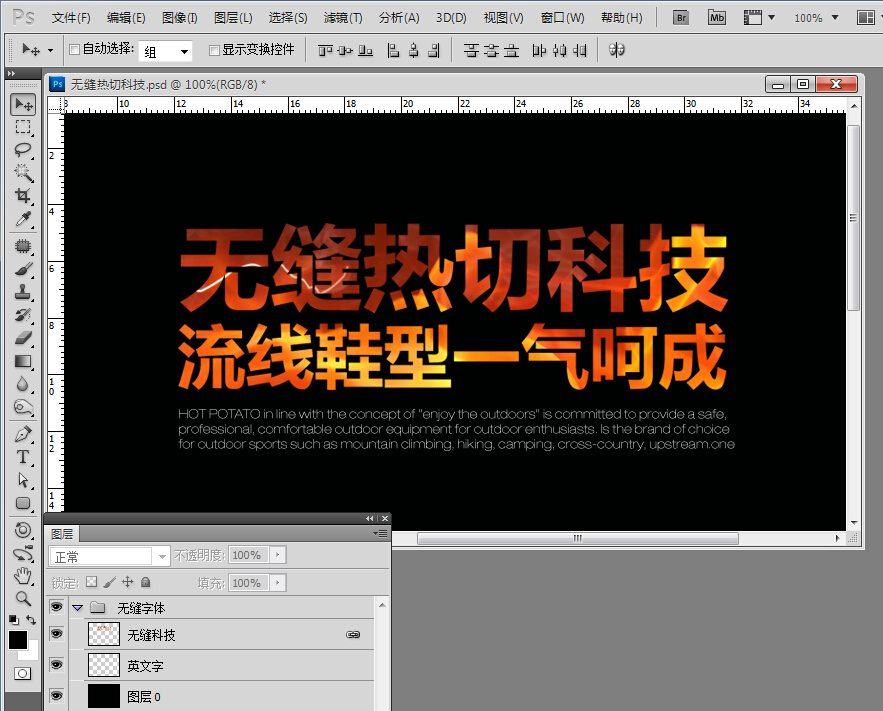The image size is (883, 711).
Task: Select the 3D Rotate tool
Action: [23, 530]
